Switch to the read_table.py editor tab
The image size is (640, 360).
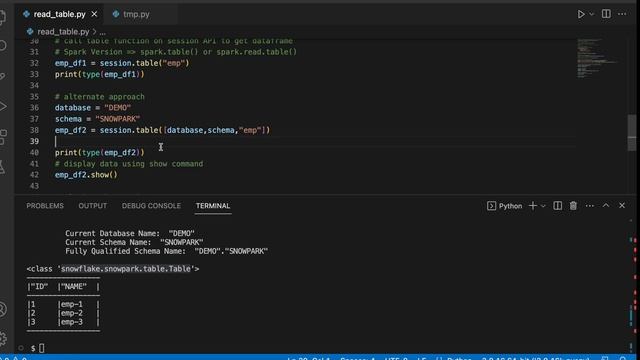(x=59, y=14)
